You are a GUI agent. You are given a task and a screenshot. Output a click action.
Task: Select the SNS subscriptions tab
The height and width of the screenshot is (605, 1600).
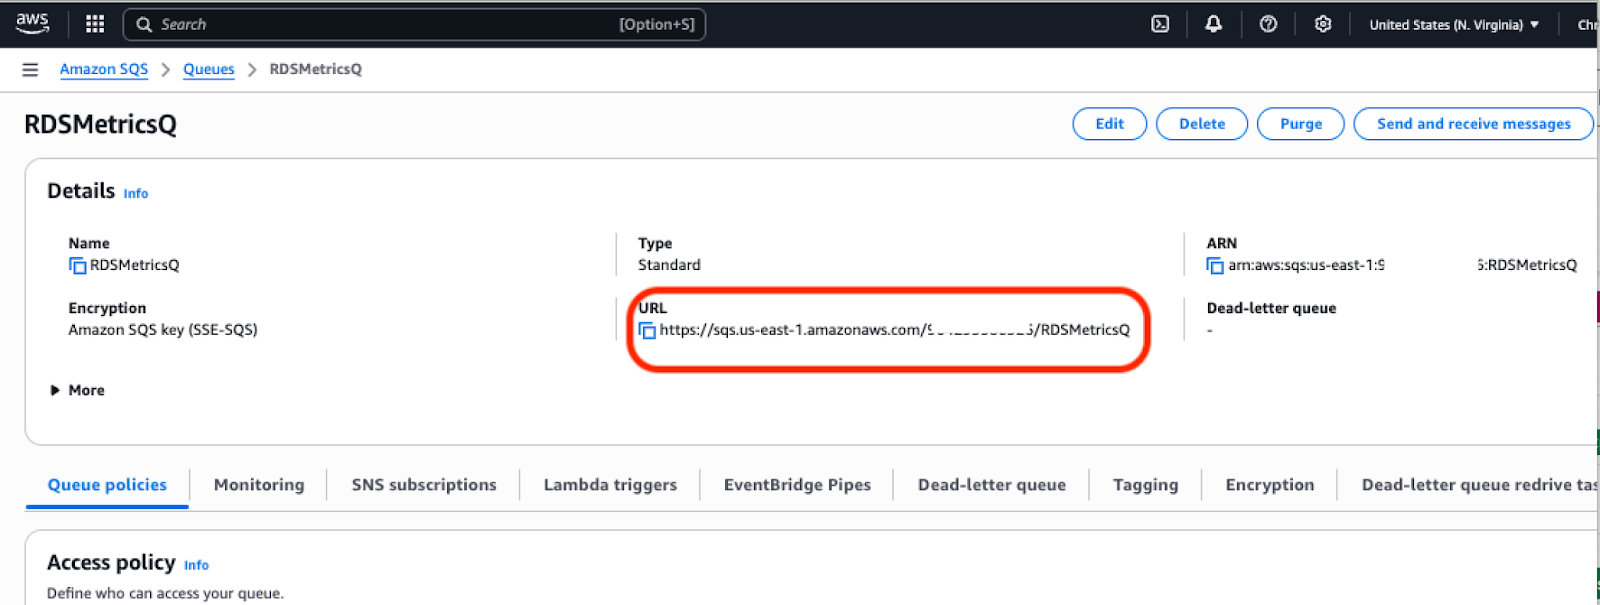click(424, 485)
